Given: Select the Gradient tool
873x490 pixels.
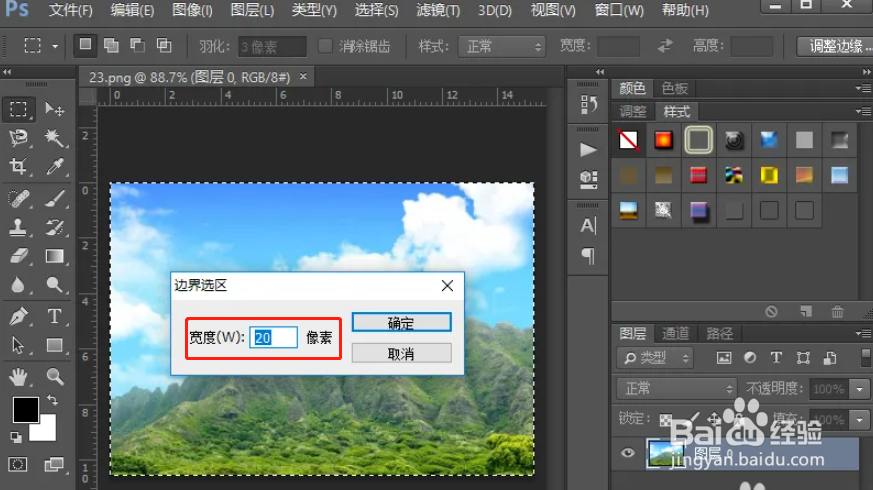Looking at the screenshot, I should click(x=54, y=256).
